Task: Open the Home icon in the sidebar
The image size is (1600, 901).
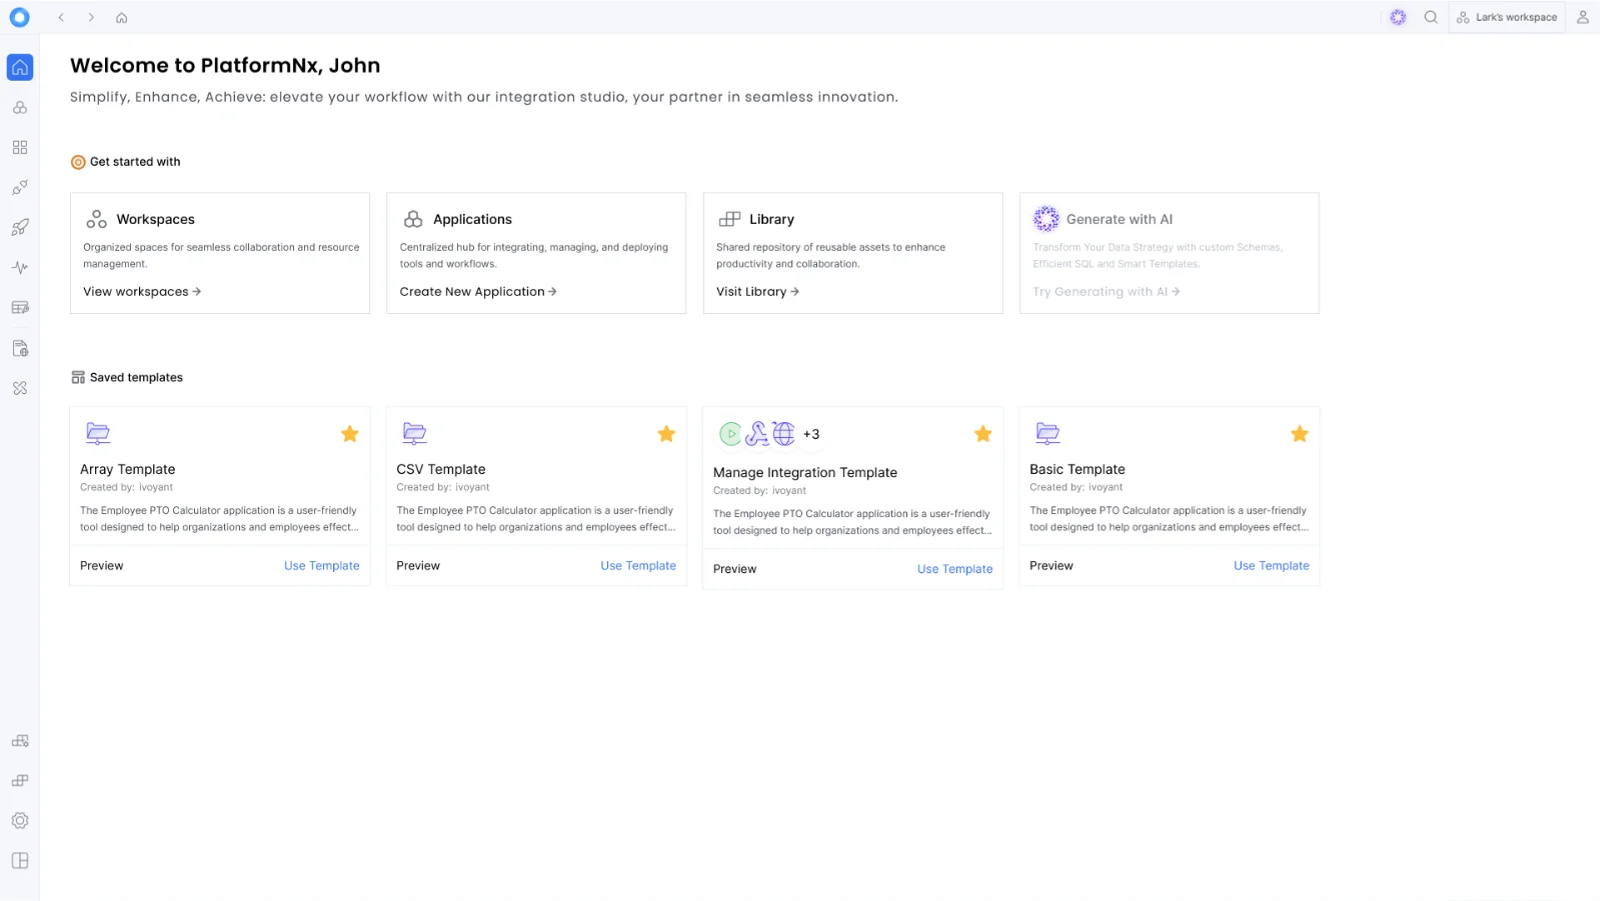Action: tap(20, 67)
